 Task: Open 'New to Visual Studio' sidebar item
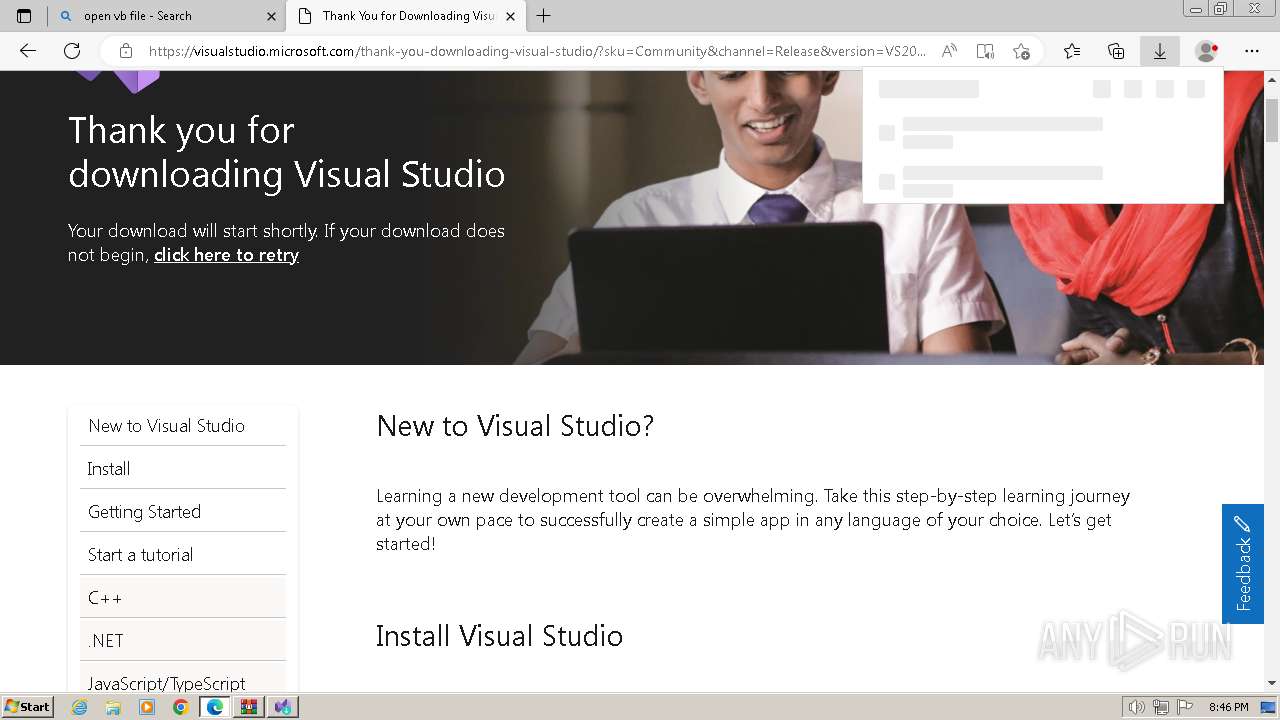coord(183,426)
